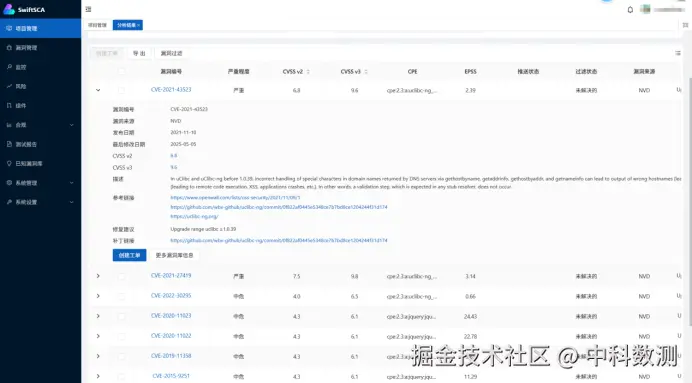Expand the CVE-2021-27419 row

(98, 276)
